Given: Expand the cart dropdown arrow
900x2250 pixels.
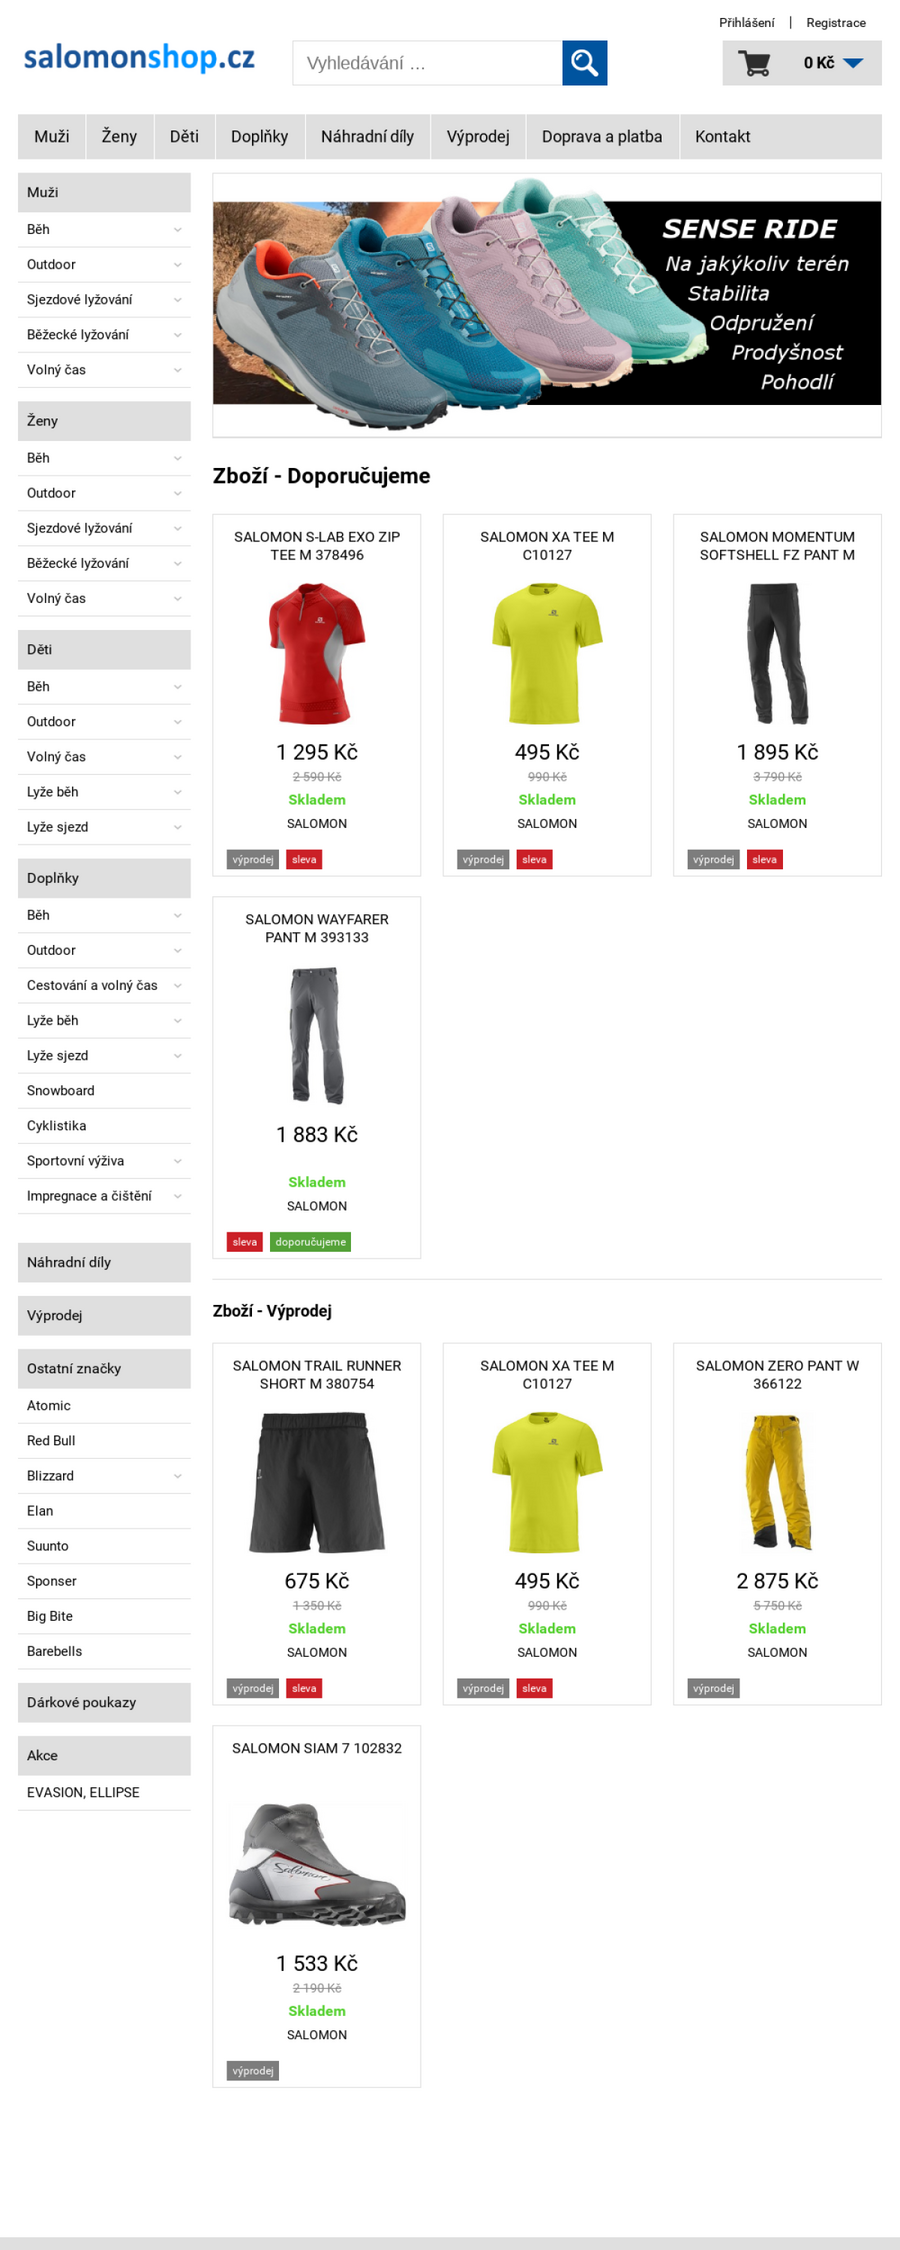Looking at the screenshot, I should [853, 63].
